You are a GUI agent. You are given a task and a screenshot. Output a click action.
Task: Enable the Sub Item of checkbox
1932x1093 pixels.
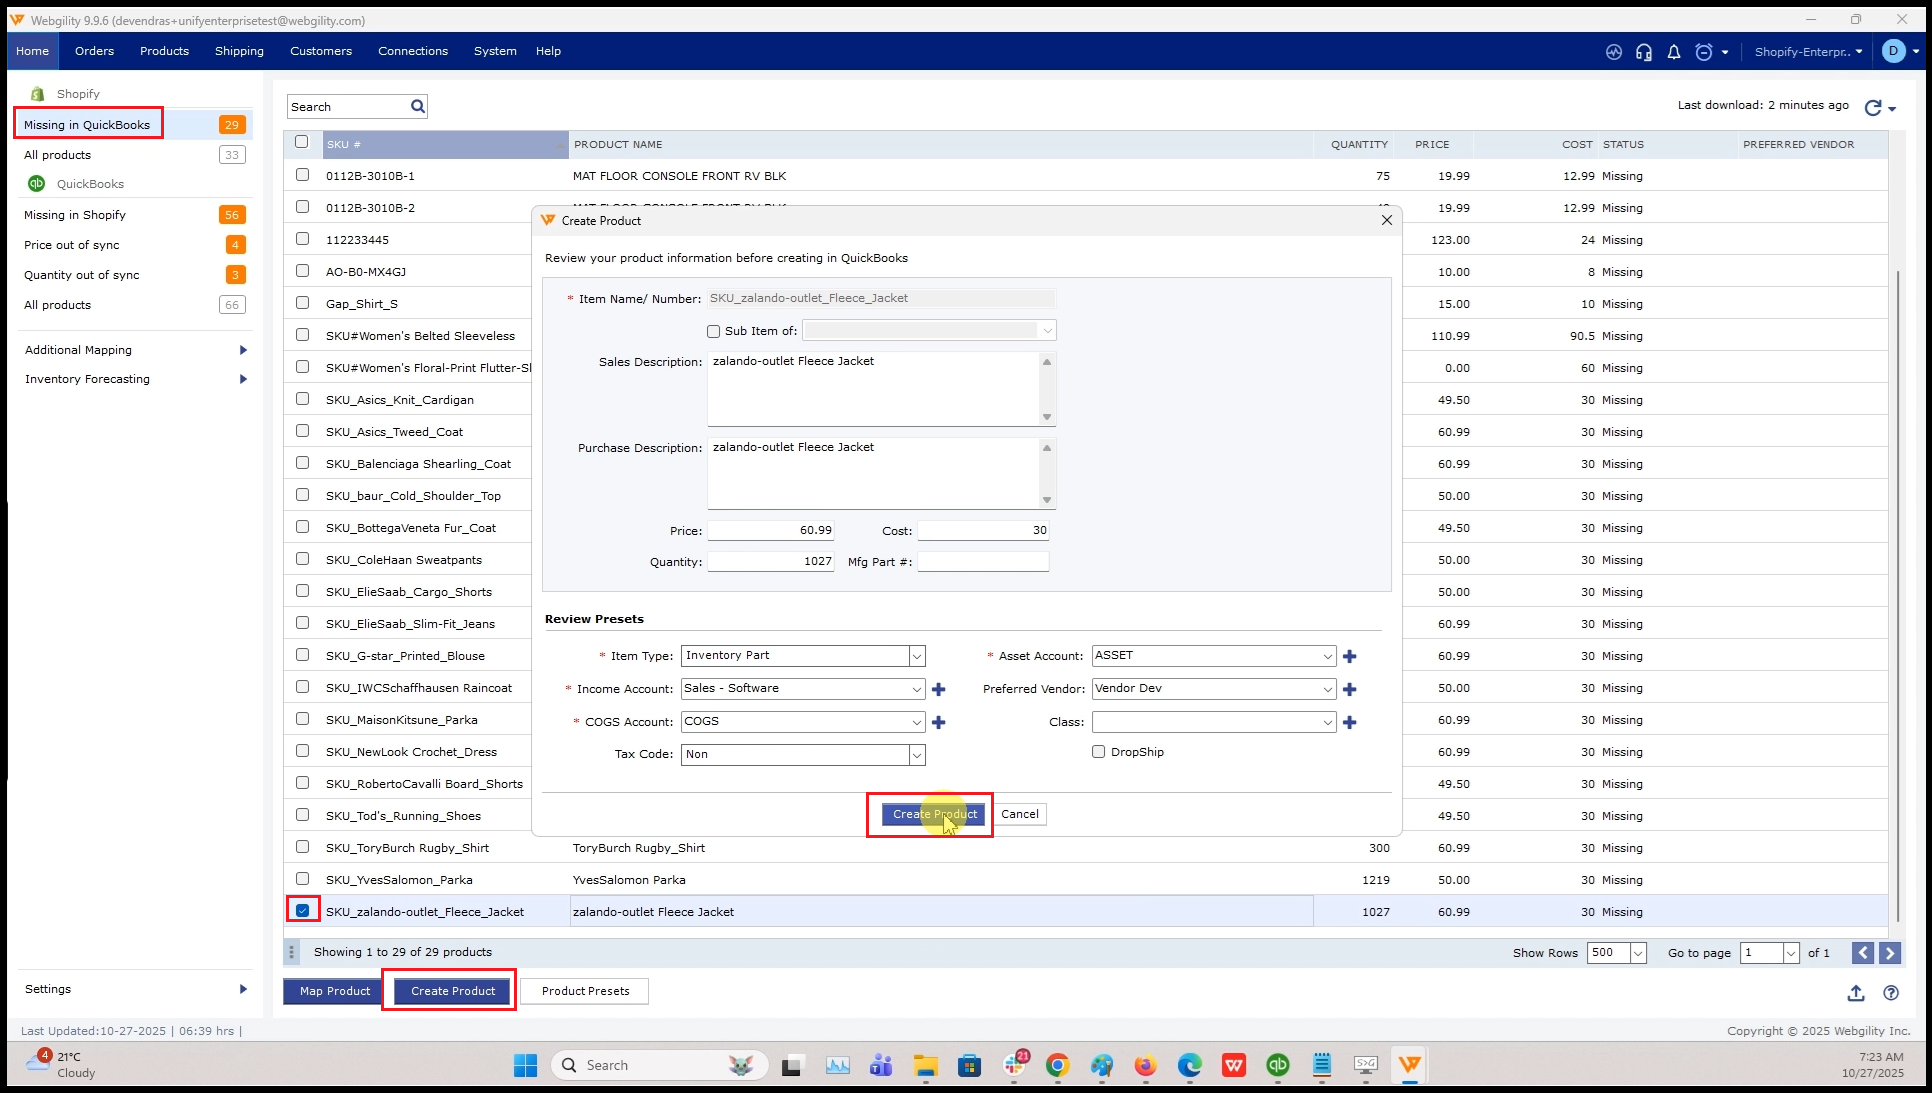pos(713,331)
